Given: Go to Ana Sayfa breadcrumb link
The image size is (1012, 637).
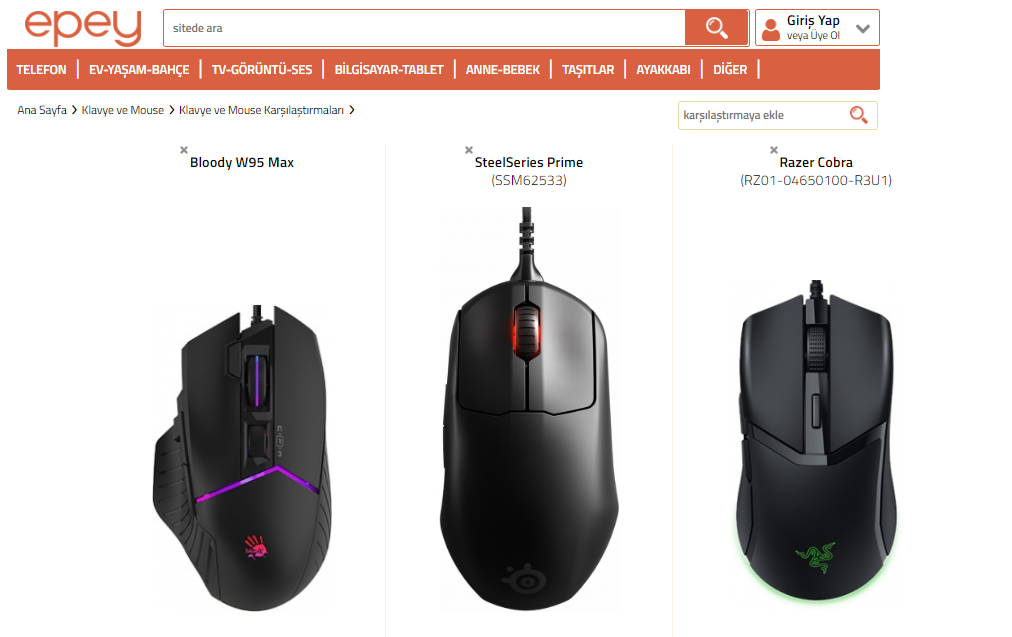Looking at the screenshot, I should (x=42, y=110).
